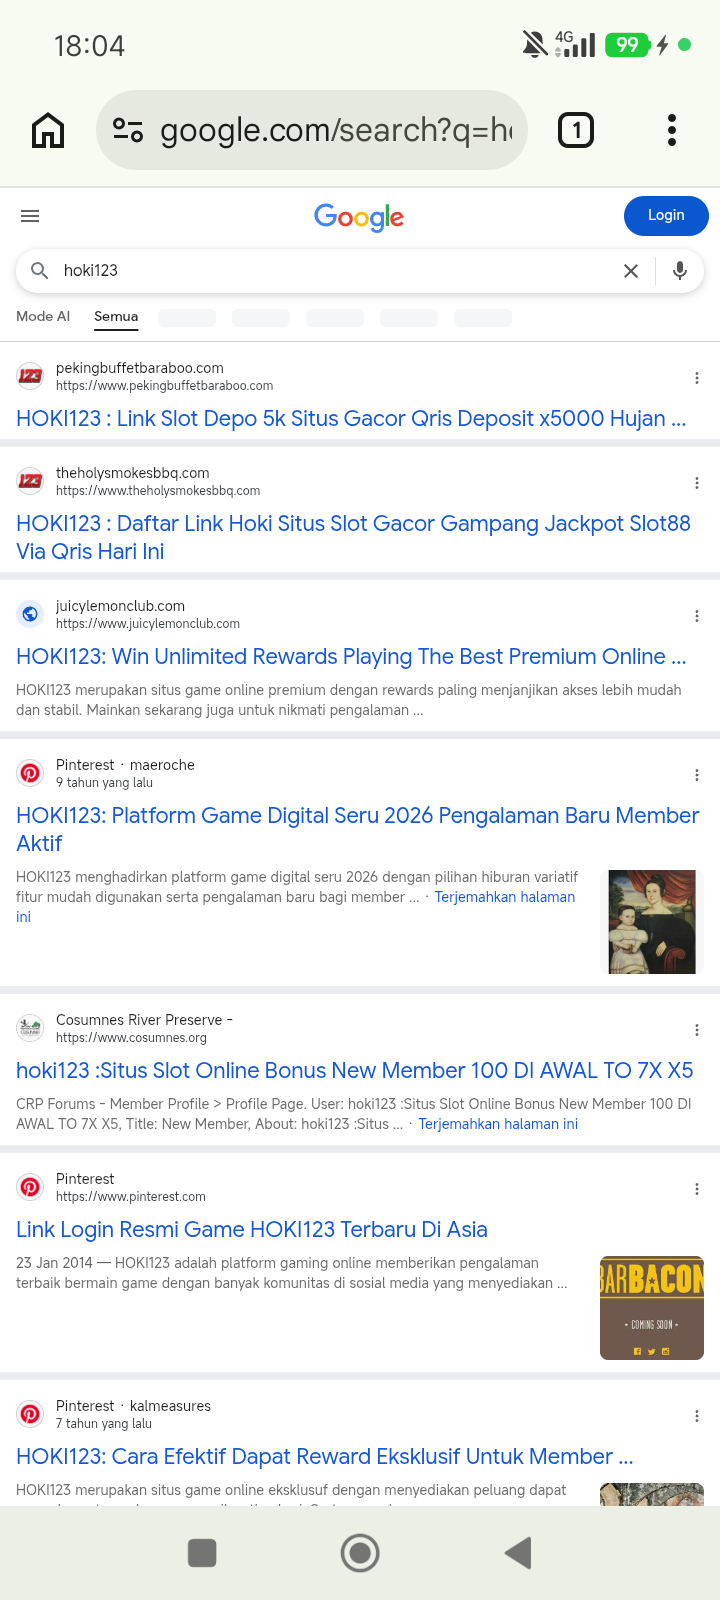Select the Semua tab
This screenshot has height=1600, width=720.
tap(116, 316)
